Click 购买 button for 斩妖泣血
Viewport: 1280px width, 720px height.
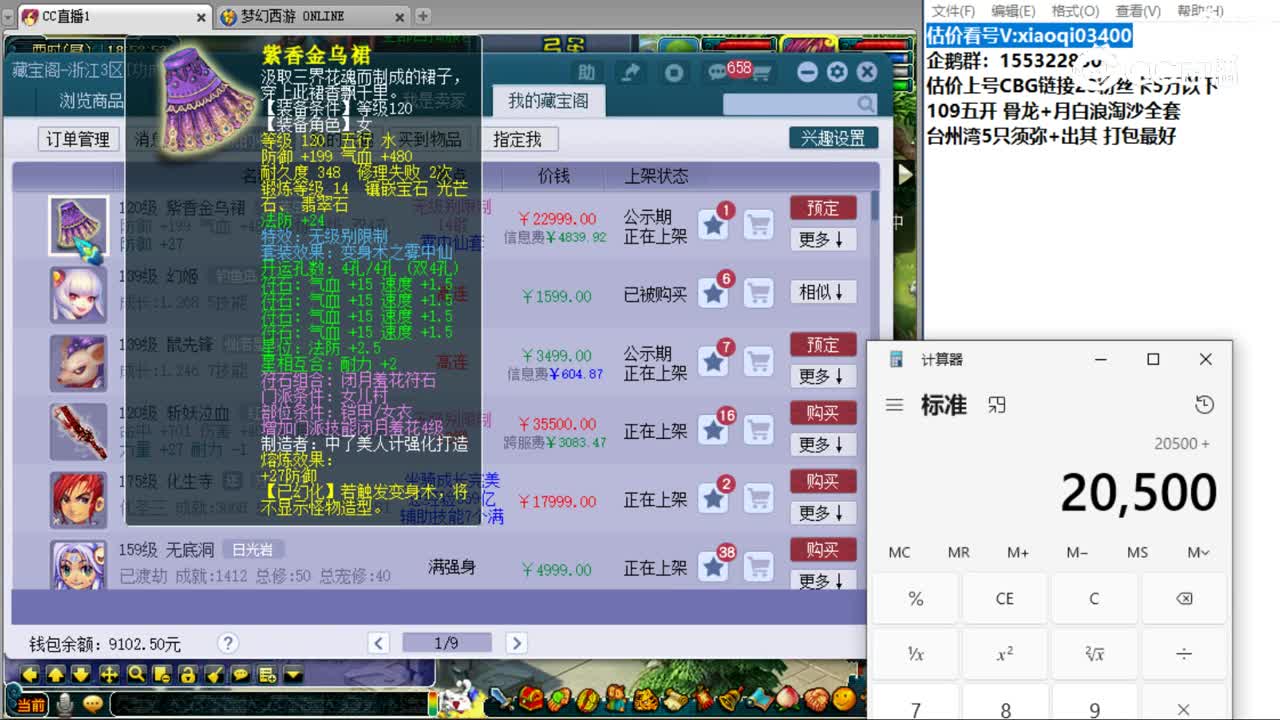tap(823, 413)
